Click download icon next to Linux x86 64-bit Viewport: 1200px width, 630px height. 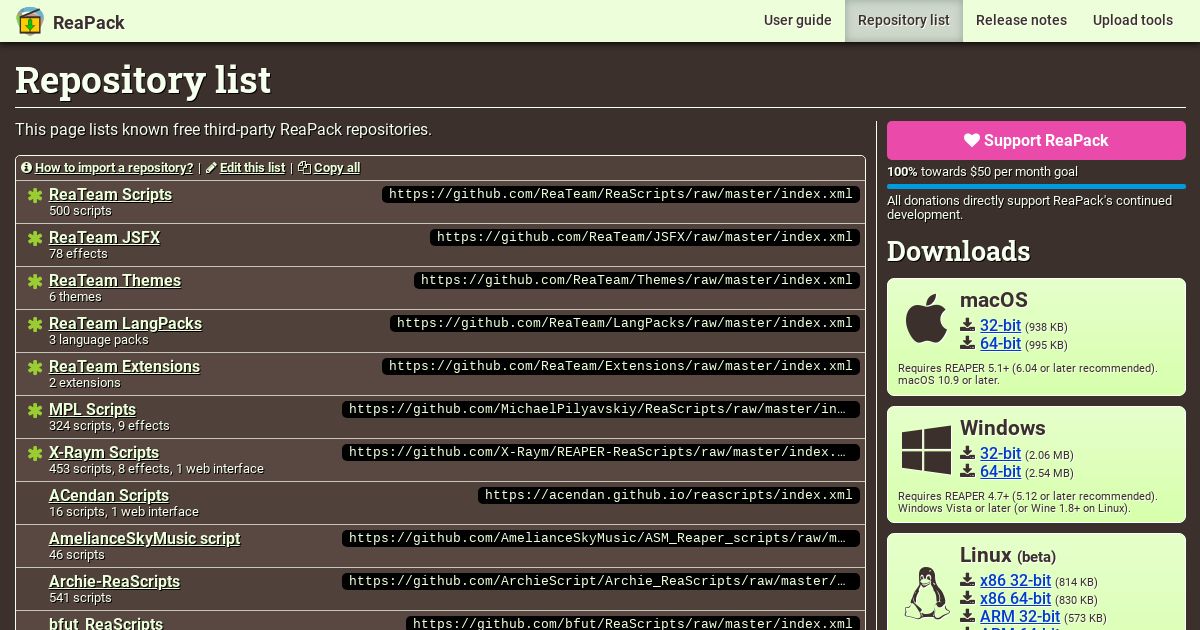967,598
